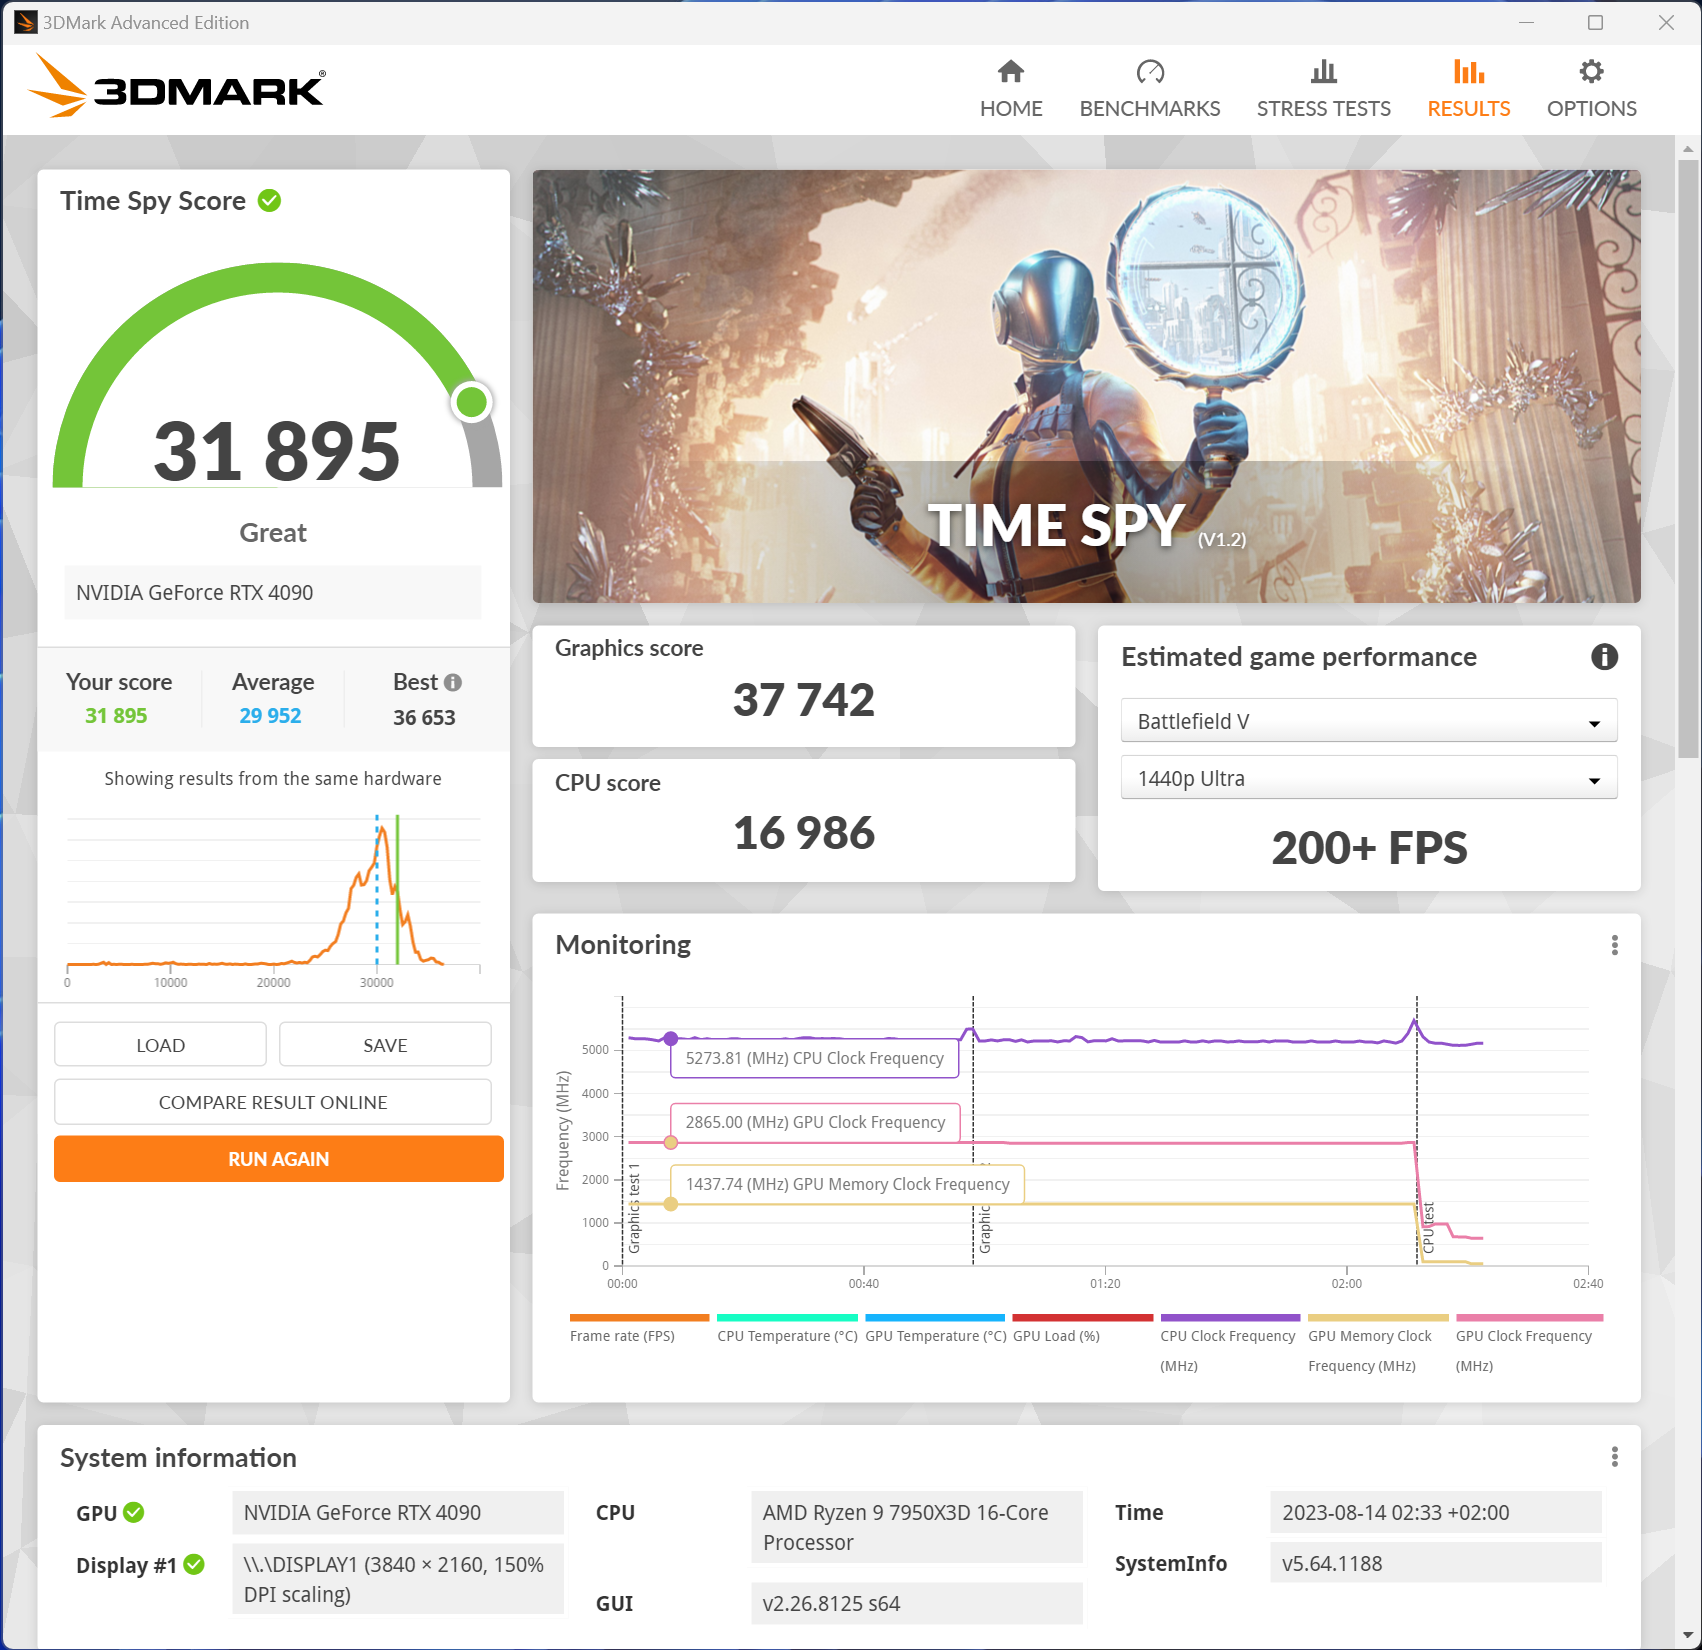Screen dimensions: 1702x1650
Task: Click the 3DMark logo
Action: coord(176,86)
